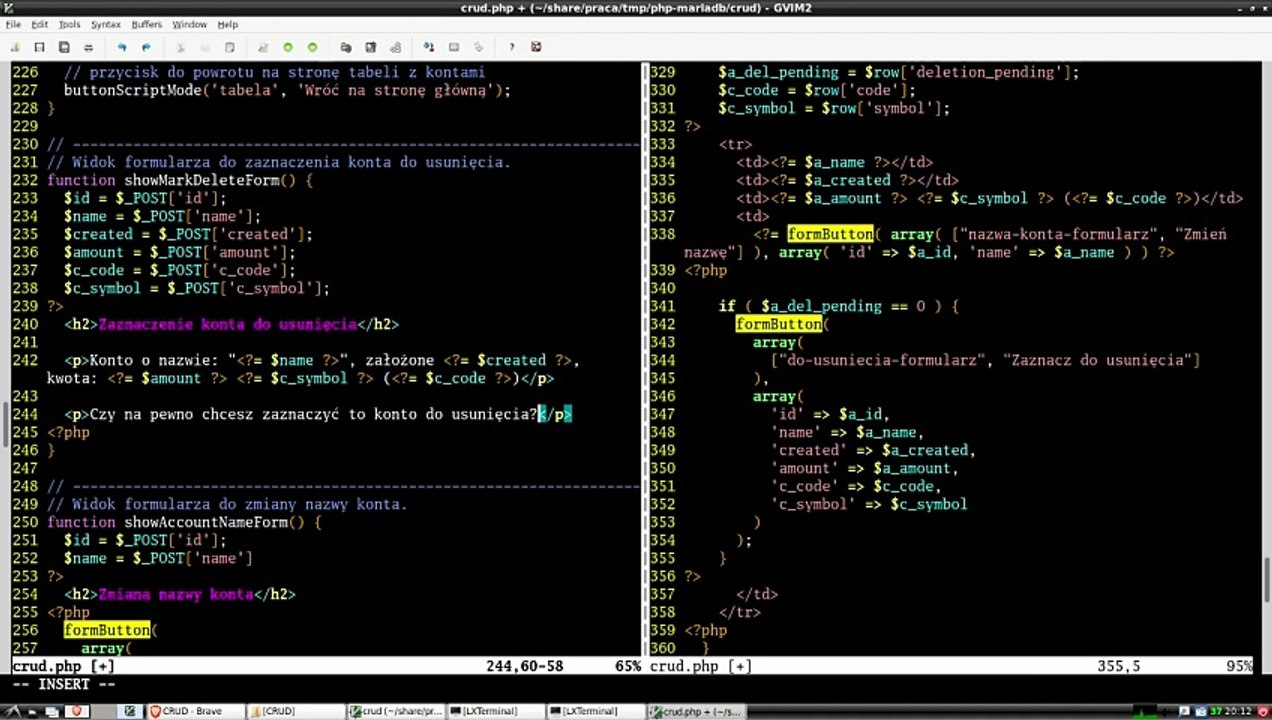Image resolution: width=1272 pixels, height=720 pixels.
Task: Open the Edit menu
Action: [x=39, y=24]
